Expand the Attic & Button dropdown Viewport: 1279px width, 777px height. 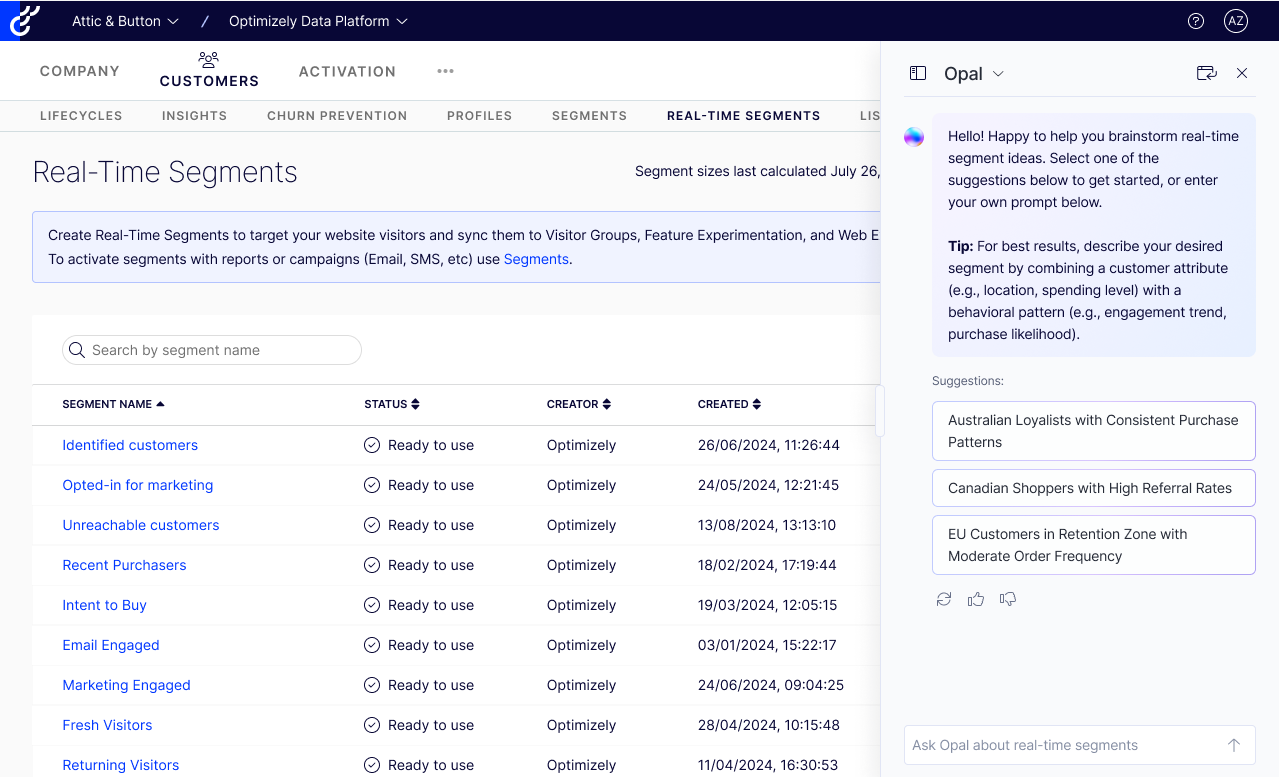tap(125, 21)
